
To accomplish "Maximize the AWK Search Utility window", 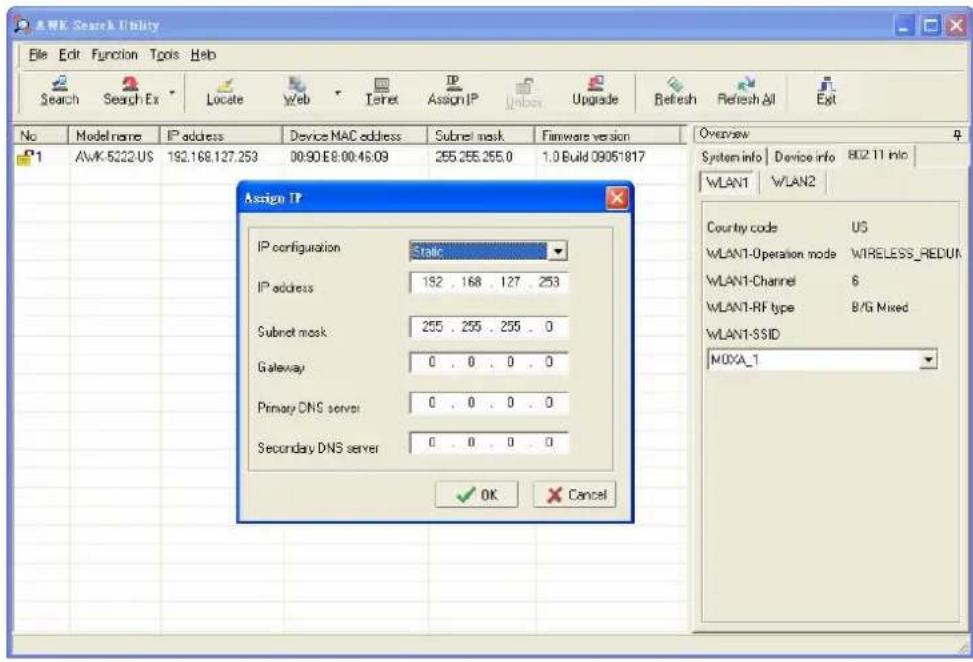I will coord(931,26).
